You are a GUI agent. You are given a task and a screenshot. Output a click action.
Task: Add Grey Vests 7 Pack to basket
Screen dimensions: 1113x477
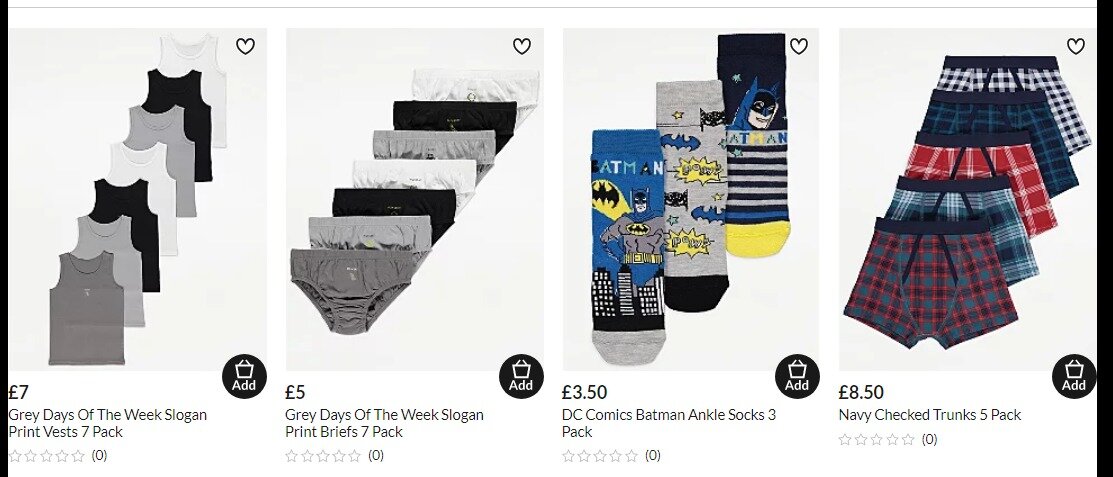click(244, 376)
